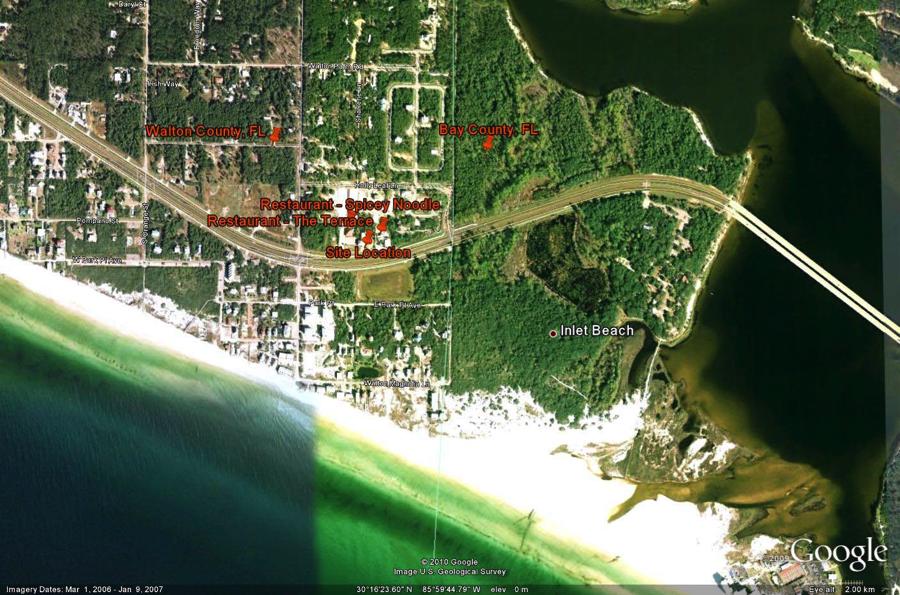Viewport: 900px width, 595px height.
Task: Select the Spicey Noodle restaurant pushpin
Action: (382, 224)
